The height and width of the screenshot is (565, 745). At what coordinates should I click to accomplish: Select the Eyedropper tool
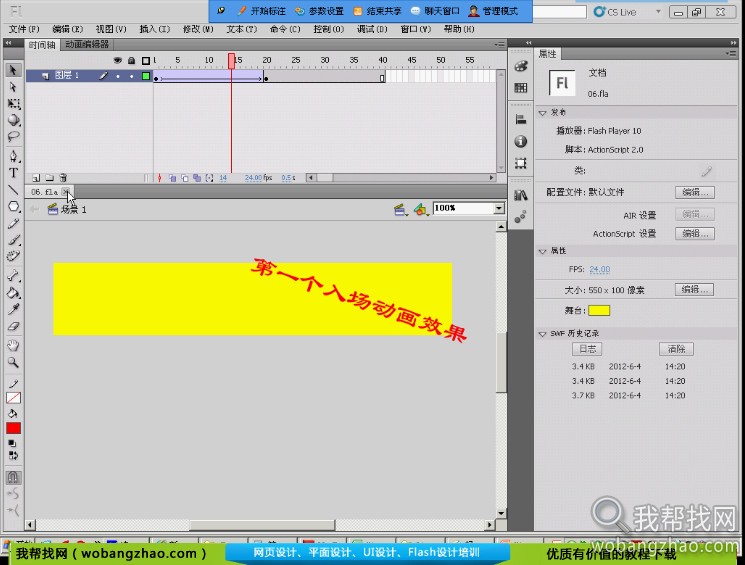click(13, 309)
